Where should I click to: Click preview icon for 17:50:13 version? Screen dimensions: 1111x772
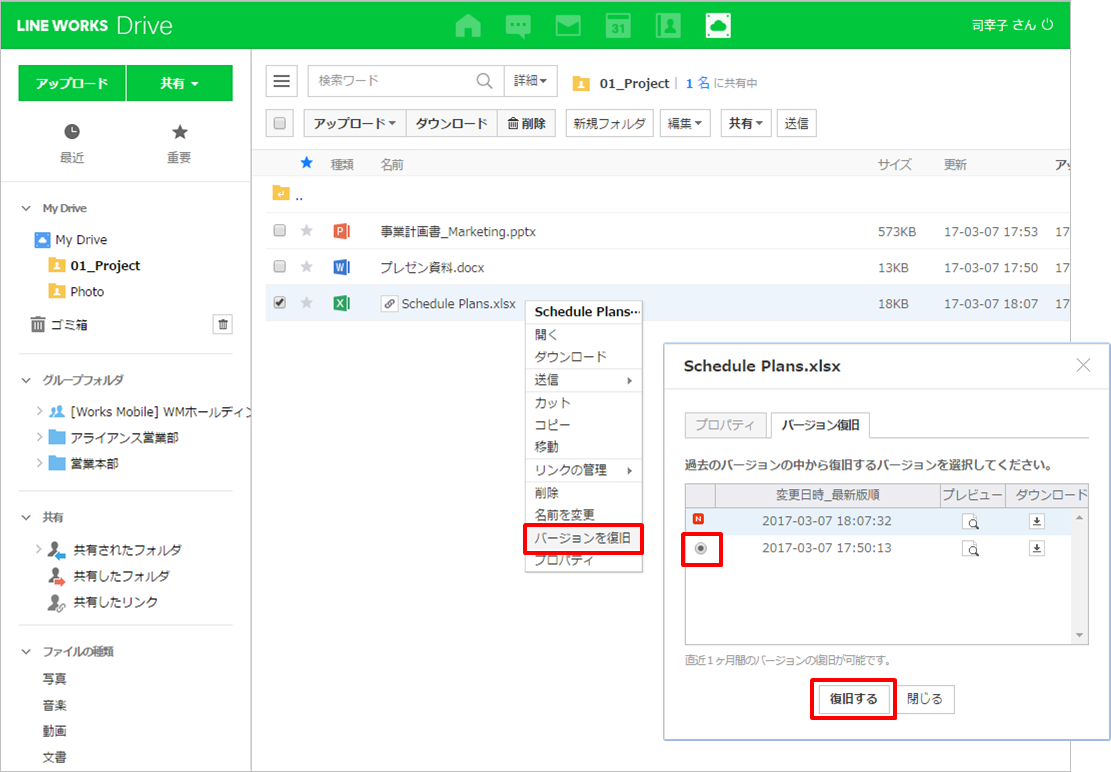pos(971,548)
